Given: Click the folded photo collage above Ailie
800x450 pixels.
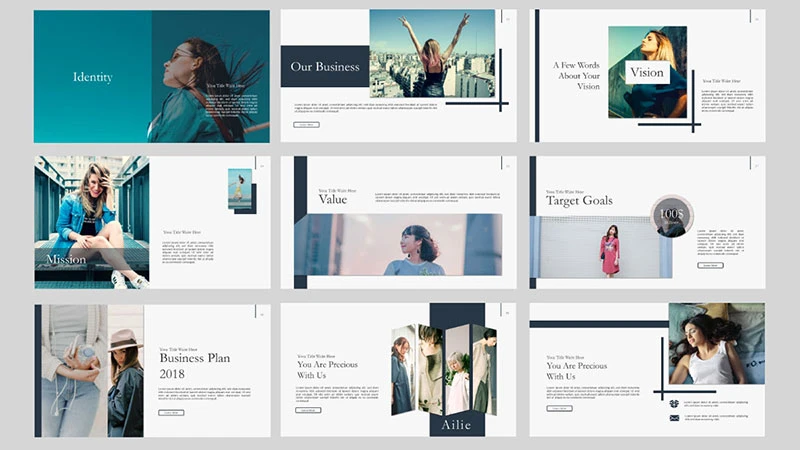Looking at the screenshot, I should click(x=443, y=368).
